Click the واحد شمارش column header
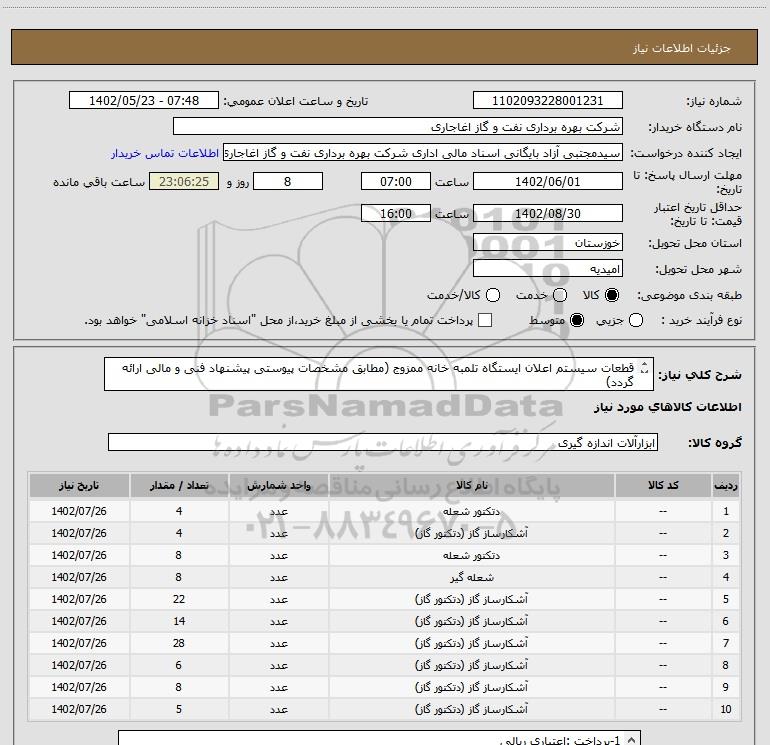 278,485
